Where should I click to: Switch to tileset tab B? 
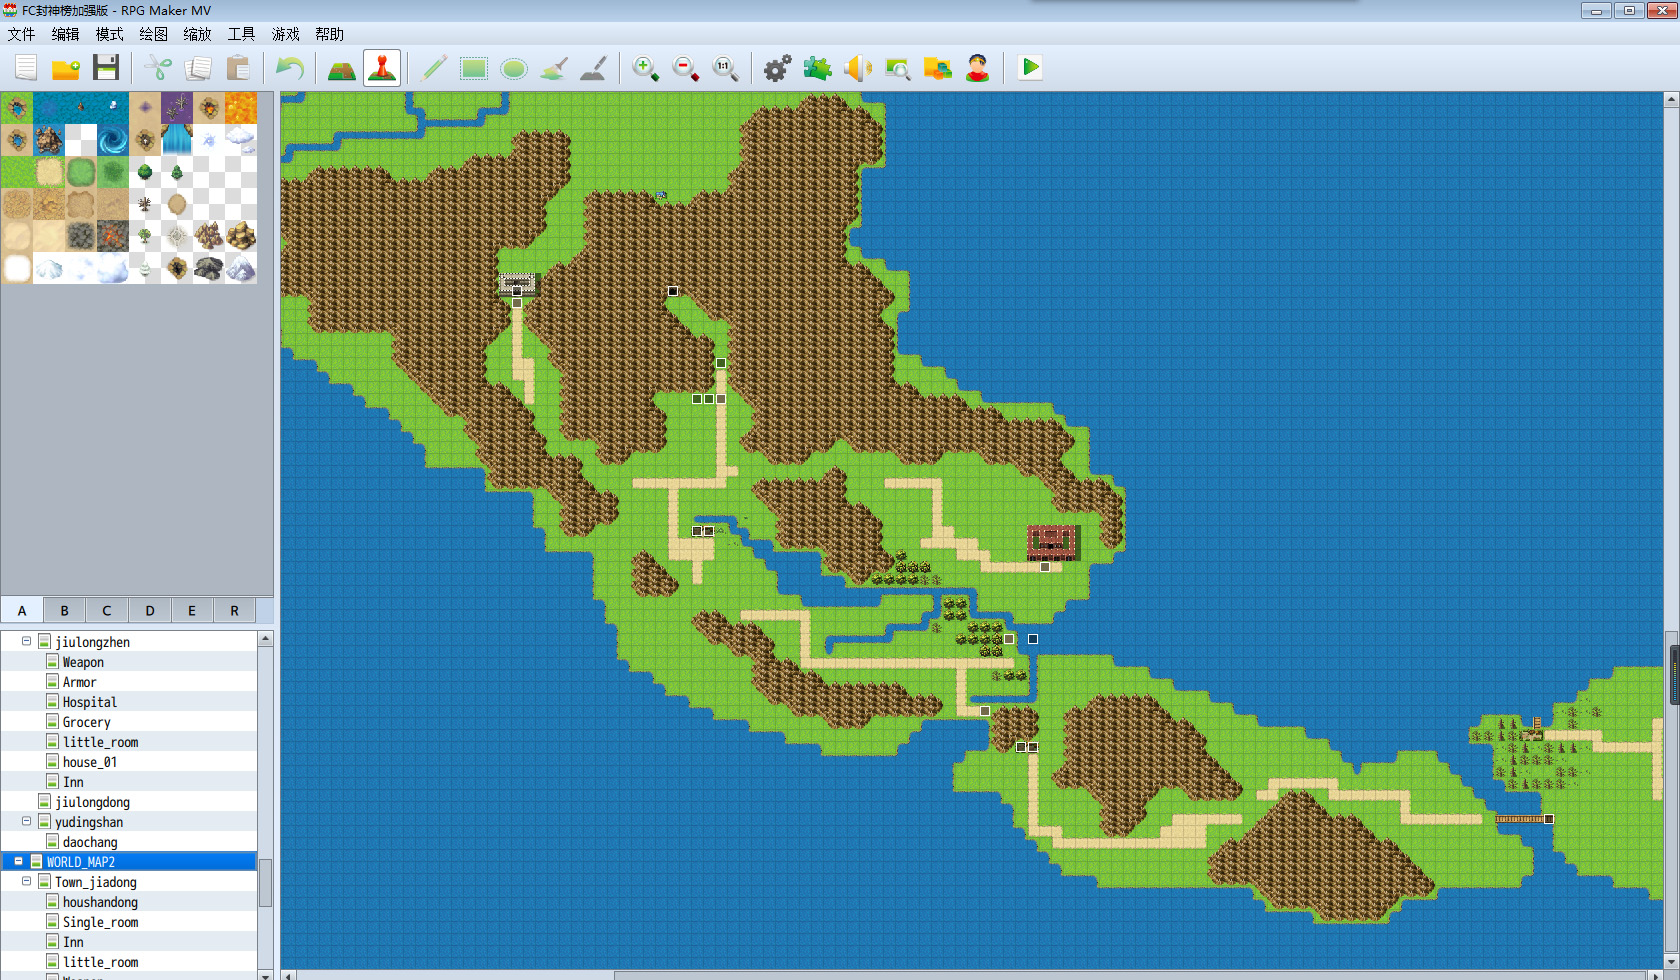pyautogui.click(x=64, y=610)
